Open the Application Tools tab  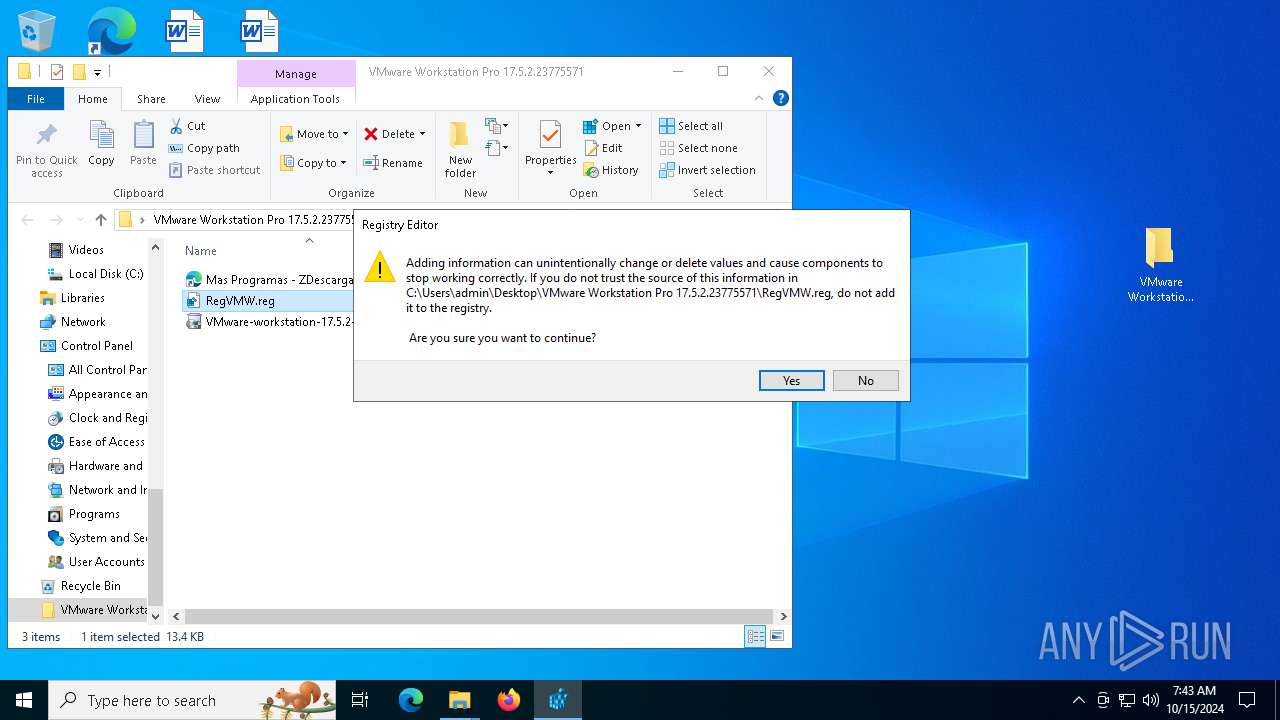(295, 99)
